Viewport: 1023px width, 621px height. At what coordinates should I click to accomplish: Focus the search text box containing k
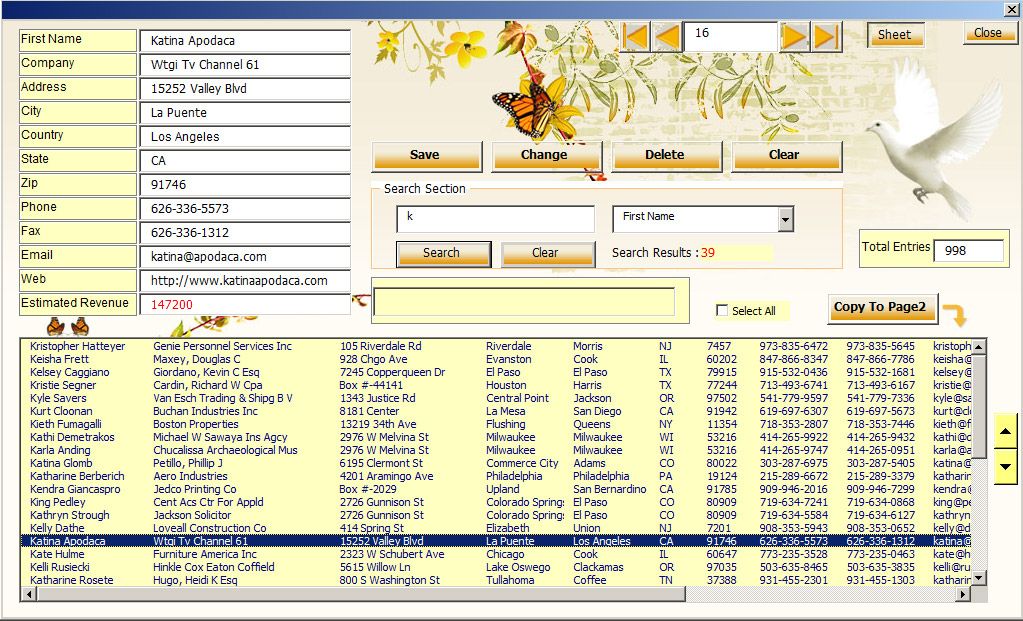tap(495, 219)
